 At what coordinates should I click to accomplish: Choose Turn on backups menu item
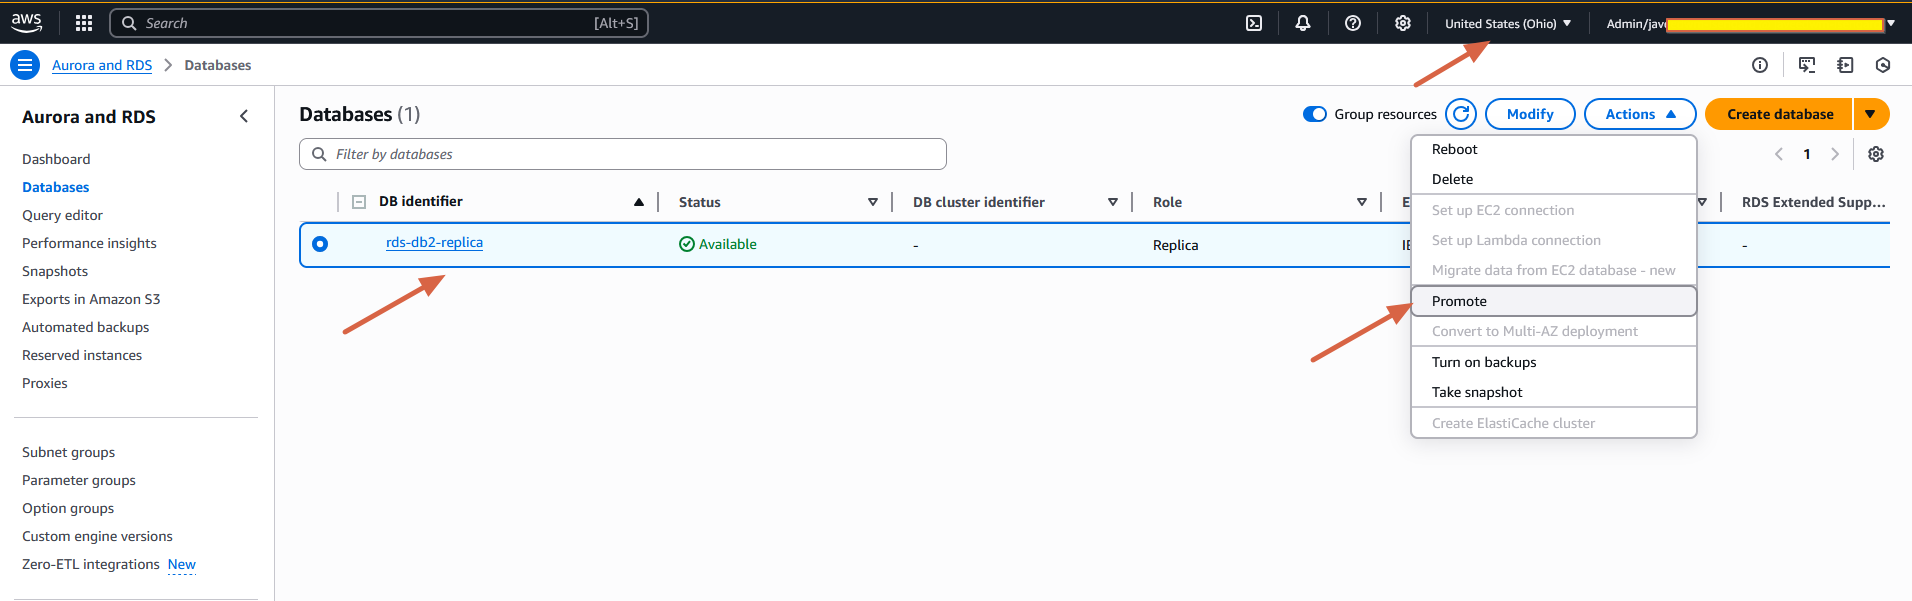pos(1553,362)
